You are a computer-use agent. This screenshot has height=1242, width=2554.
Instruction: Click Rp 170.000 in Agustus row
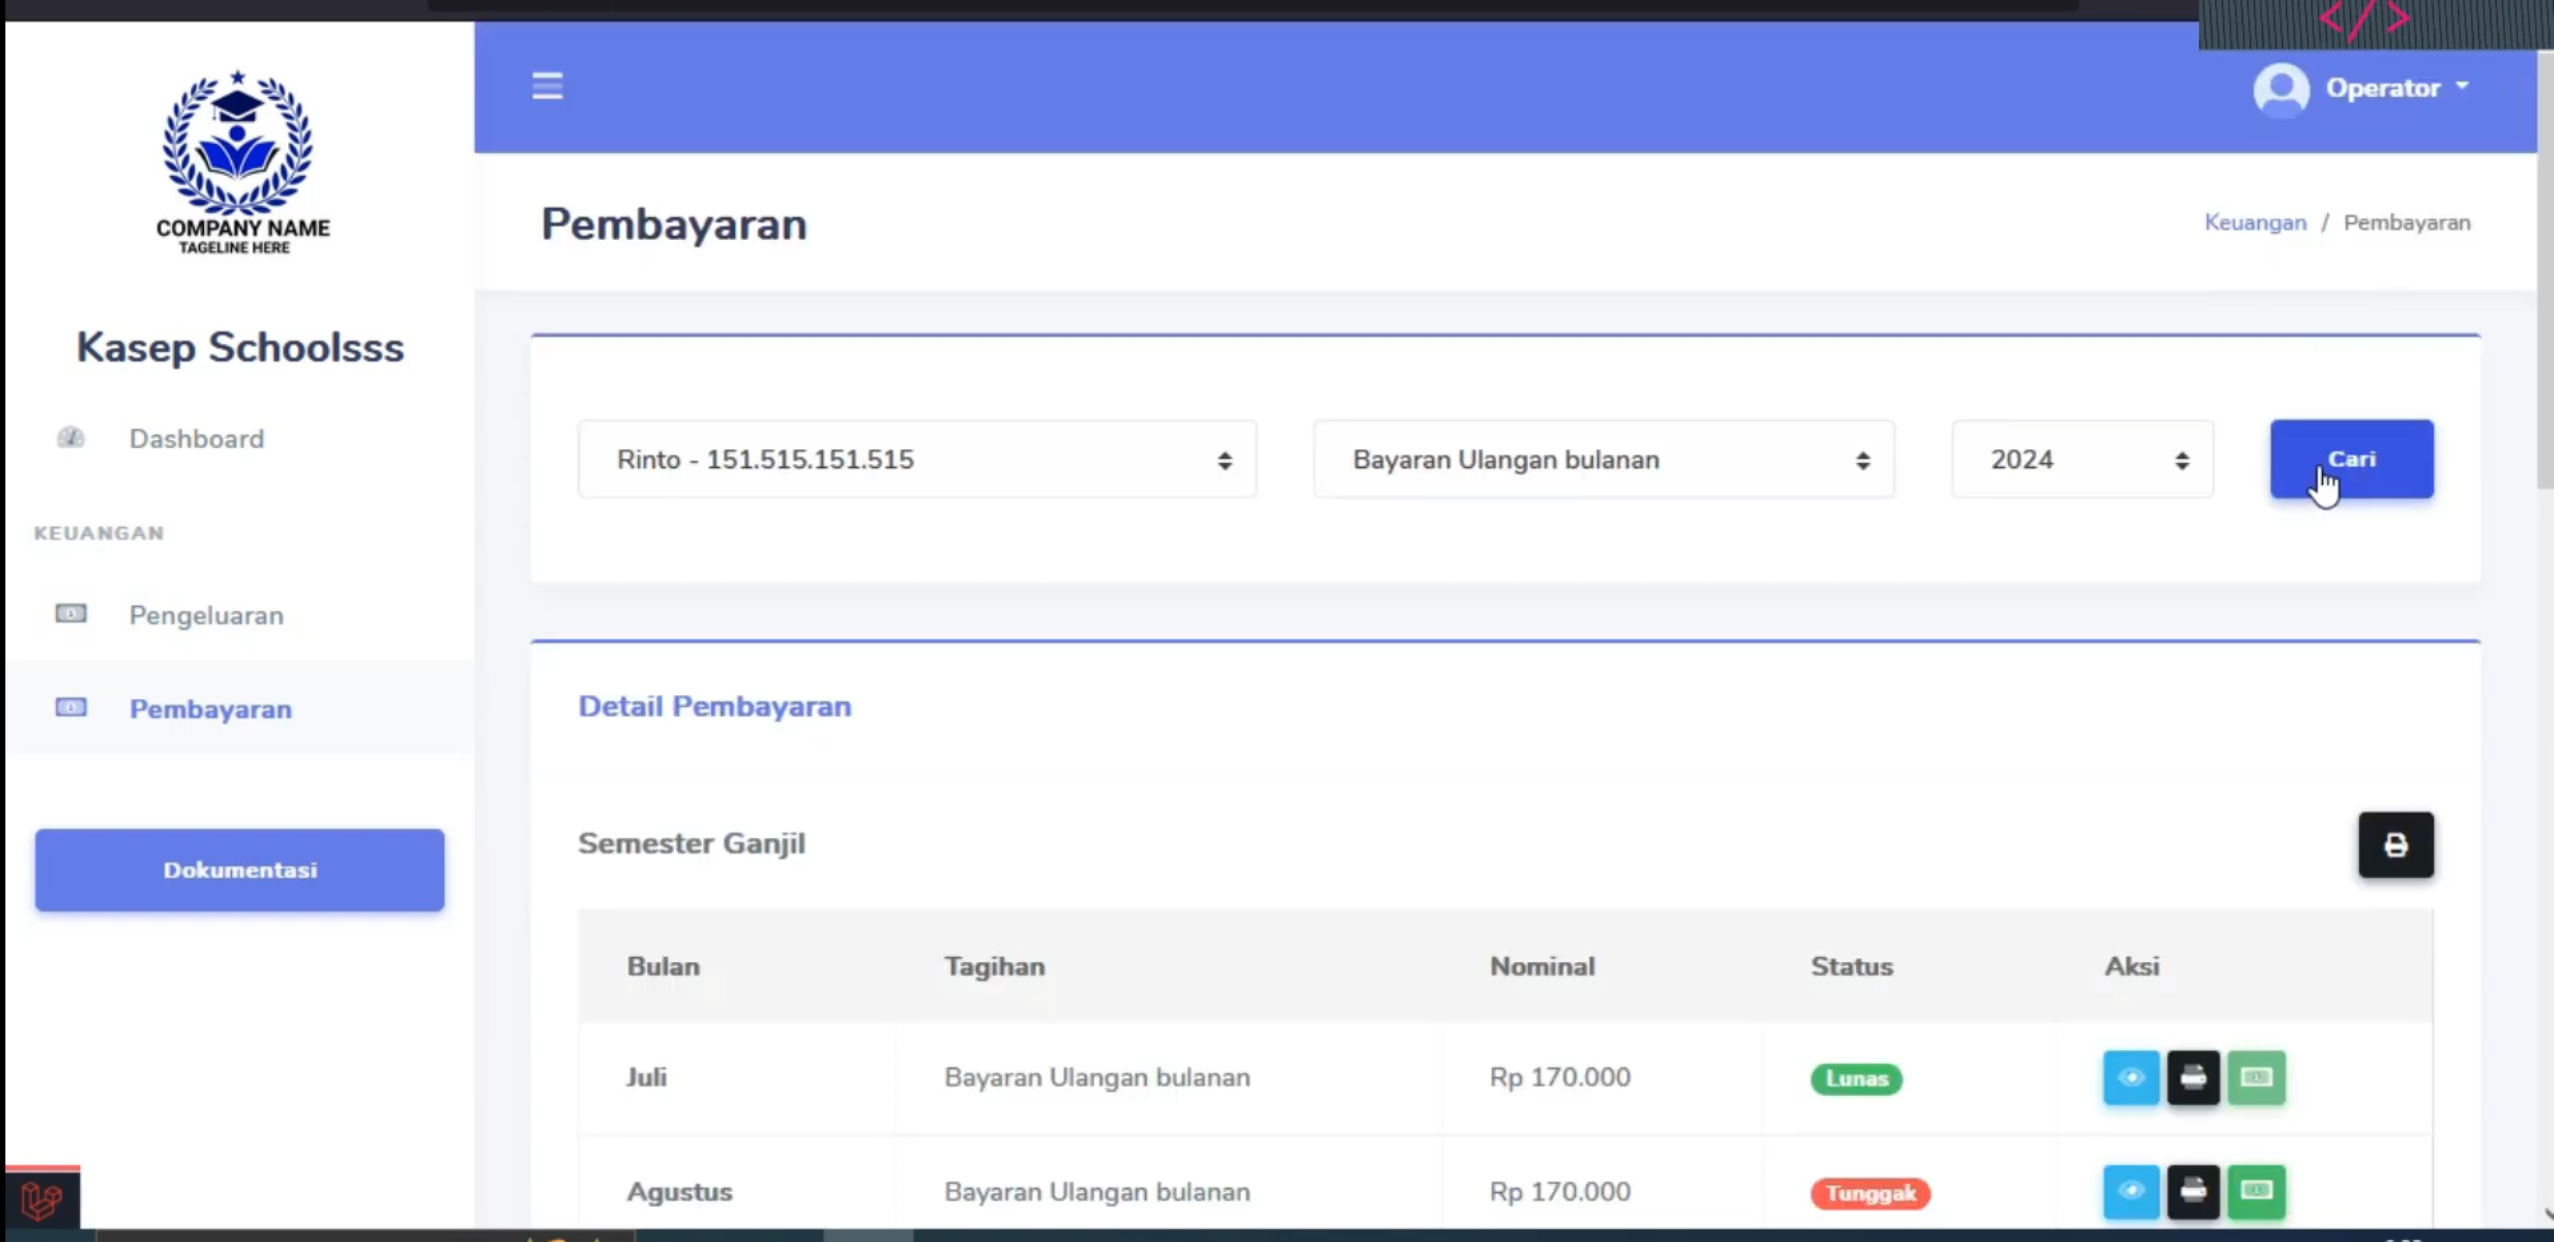[x=1559, y=1191]
